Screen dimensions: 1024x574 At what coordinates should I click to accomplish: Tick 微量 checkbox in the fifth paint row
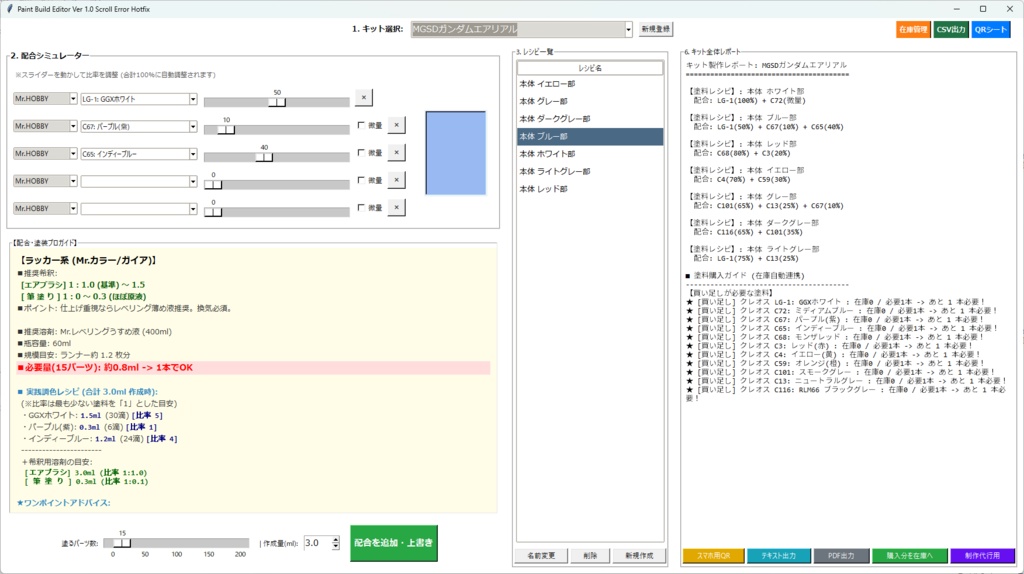[361, 208]
